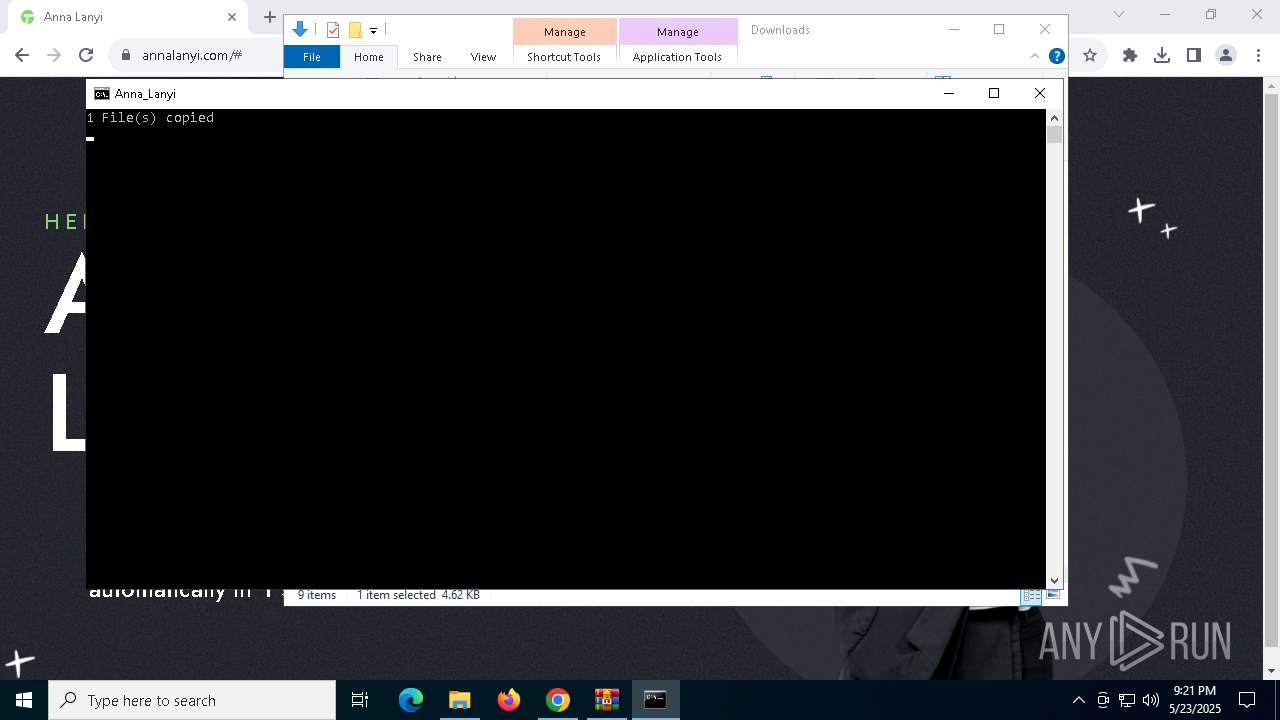Show hidden system tray icons

click(1078, 700)
